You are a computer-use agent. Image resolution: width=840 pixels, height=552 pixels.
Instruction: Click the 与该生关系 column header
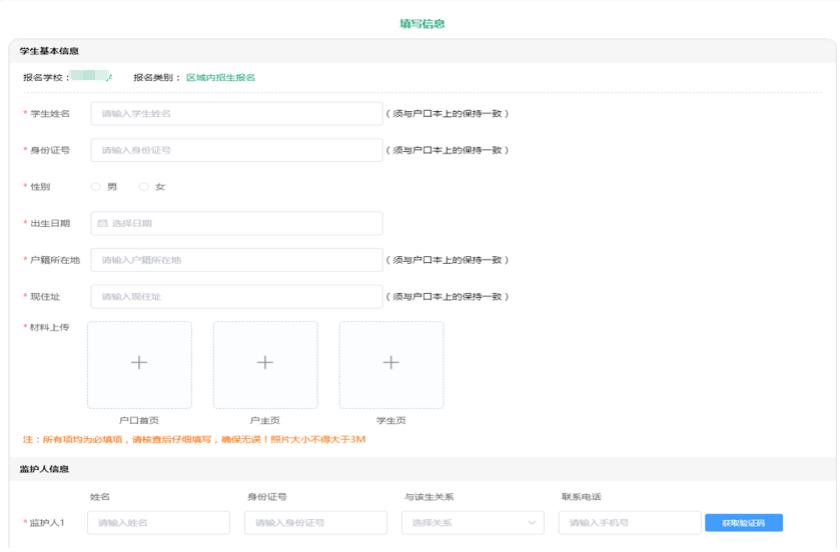coord(429,497)
